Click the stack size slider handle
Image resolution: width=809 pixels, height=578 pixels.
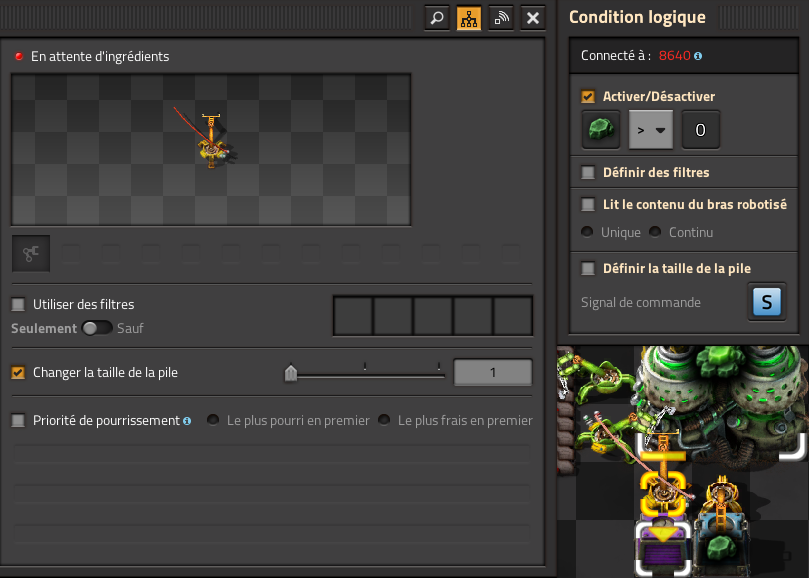[x=291, y=373]
